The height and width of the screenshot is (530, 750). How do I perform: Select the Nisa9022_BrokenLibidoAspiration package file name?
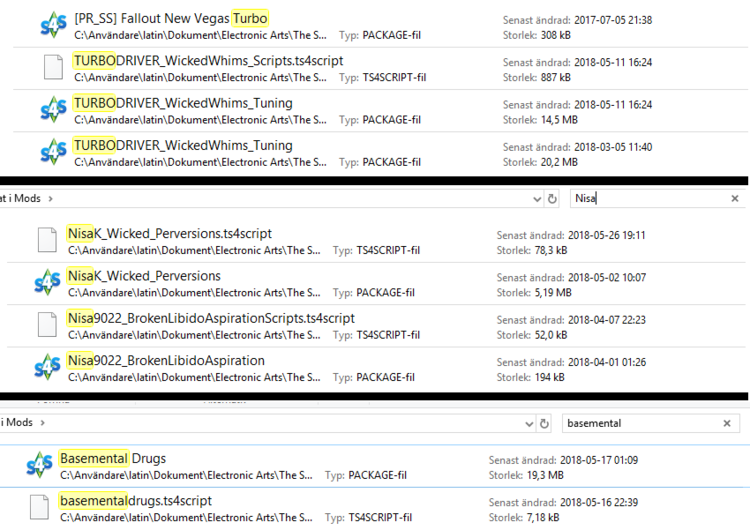click(166, 361)
